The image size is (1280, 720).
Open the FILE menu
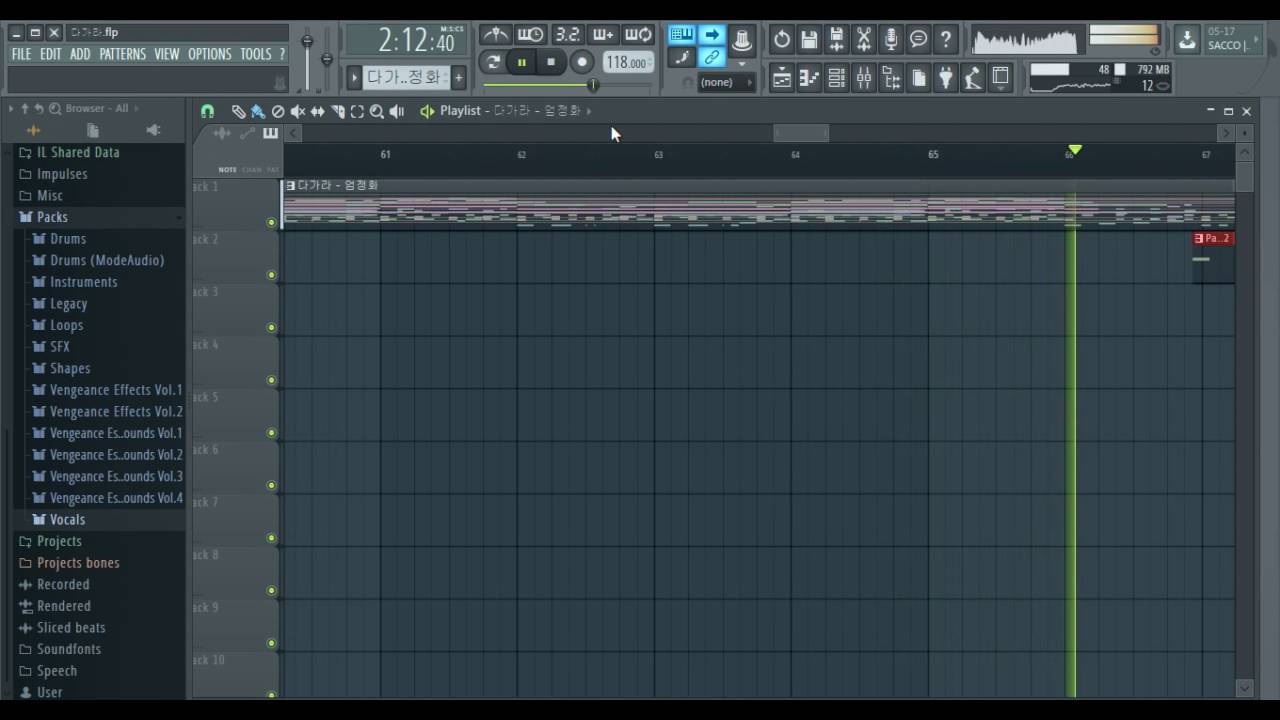21,54
